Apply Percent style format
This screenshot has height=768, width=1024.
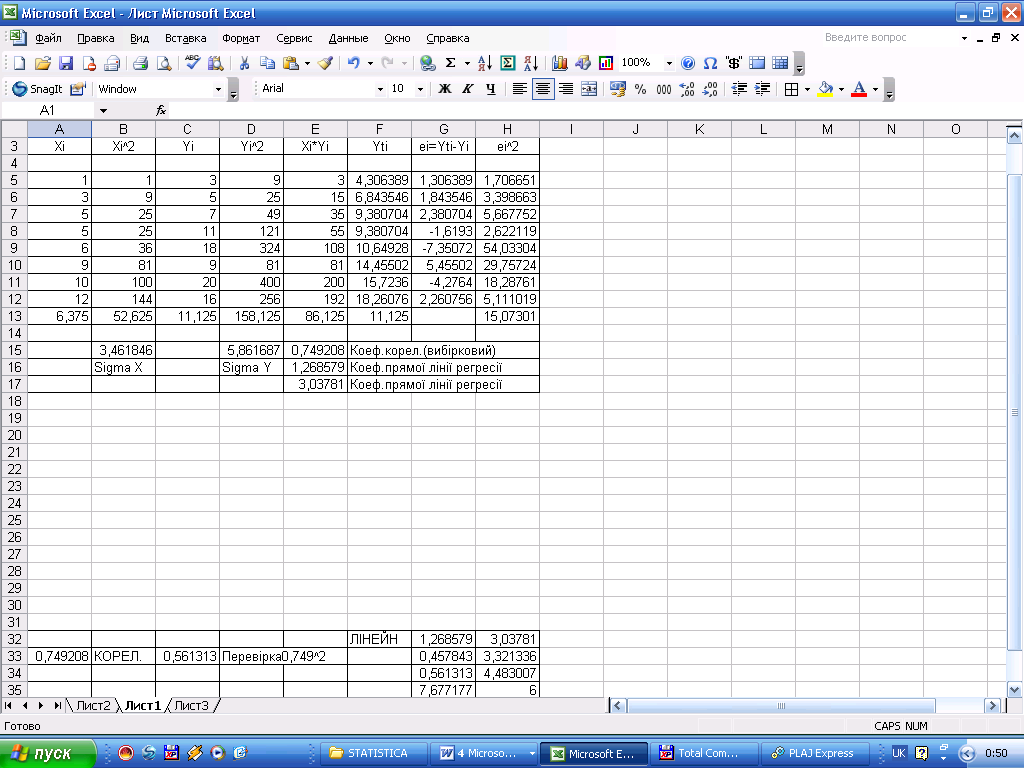tap(641, 89)
